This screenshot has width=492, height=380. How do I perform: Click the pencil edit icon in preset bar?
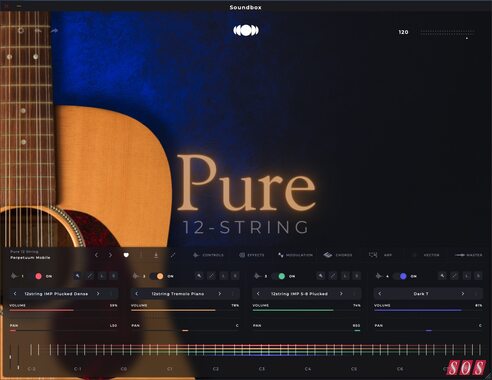[173, 255]
